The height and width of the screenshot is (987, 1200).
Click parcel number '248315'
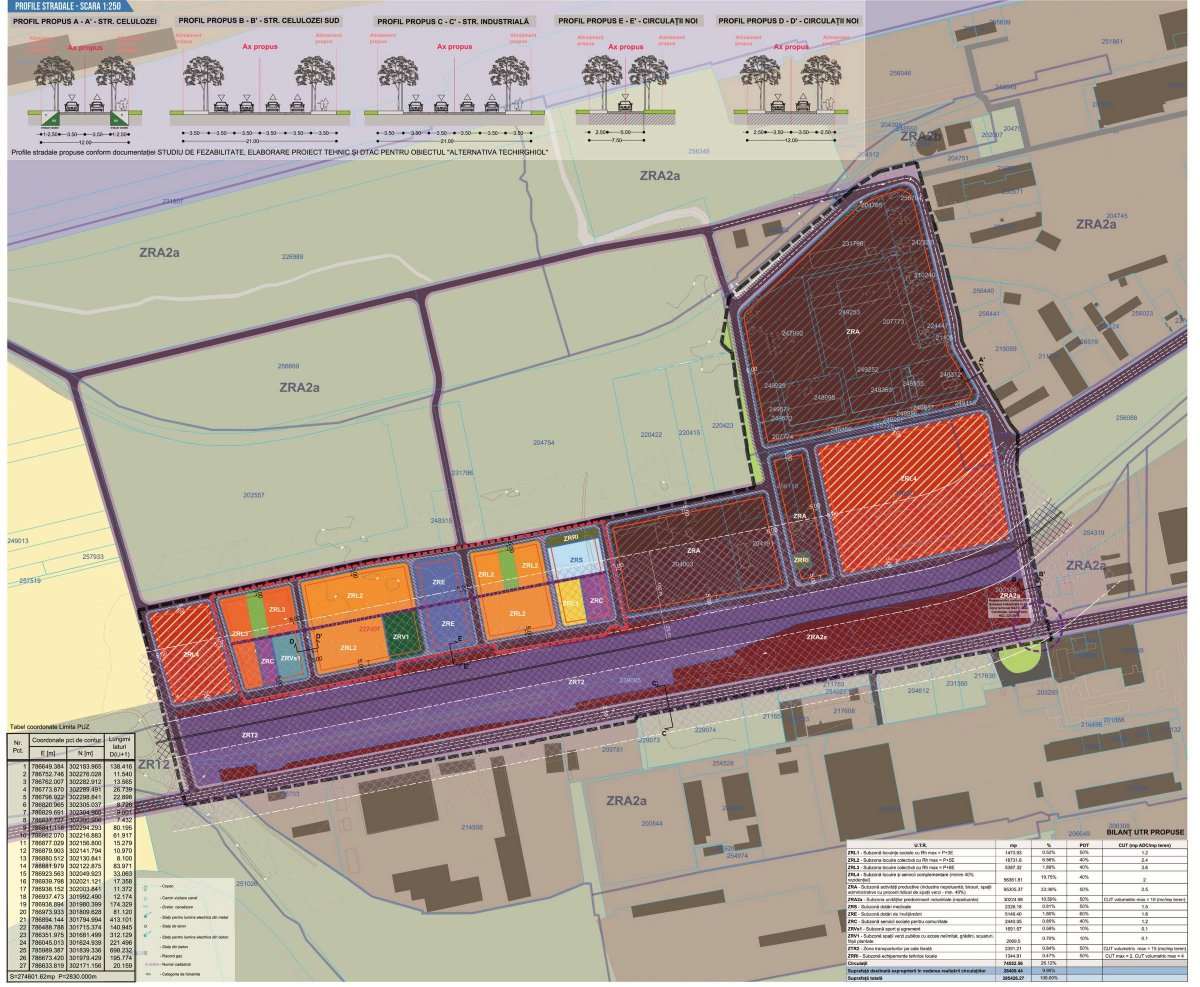(x=442, y=520)
